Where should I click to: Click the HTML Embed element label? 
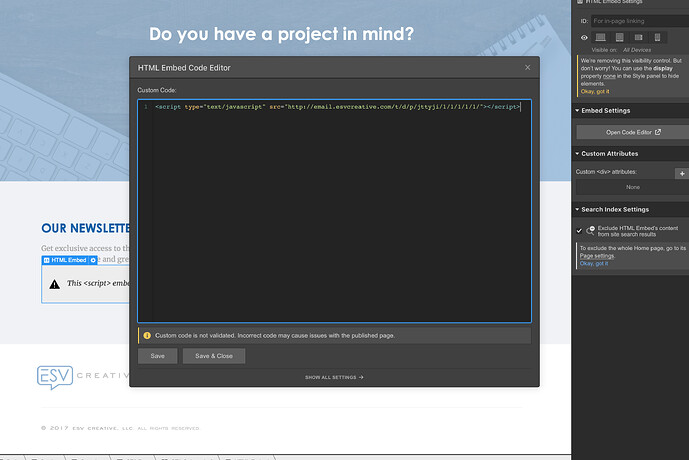(x=69, y=260)
